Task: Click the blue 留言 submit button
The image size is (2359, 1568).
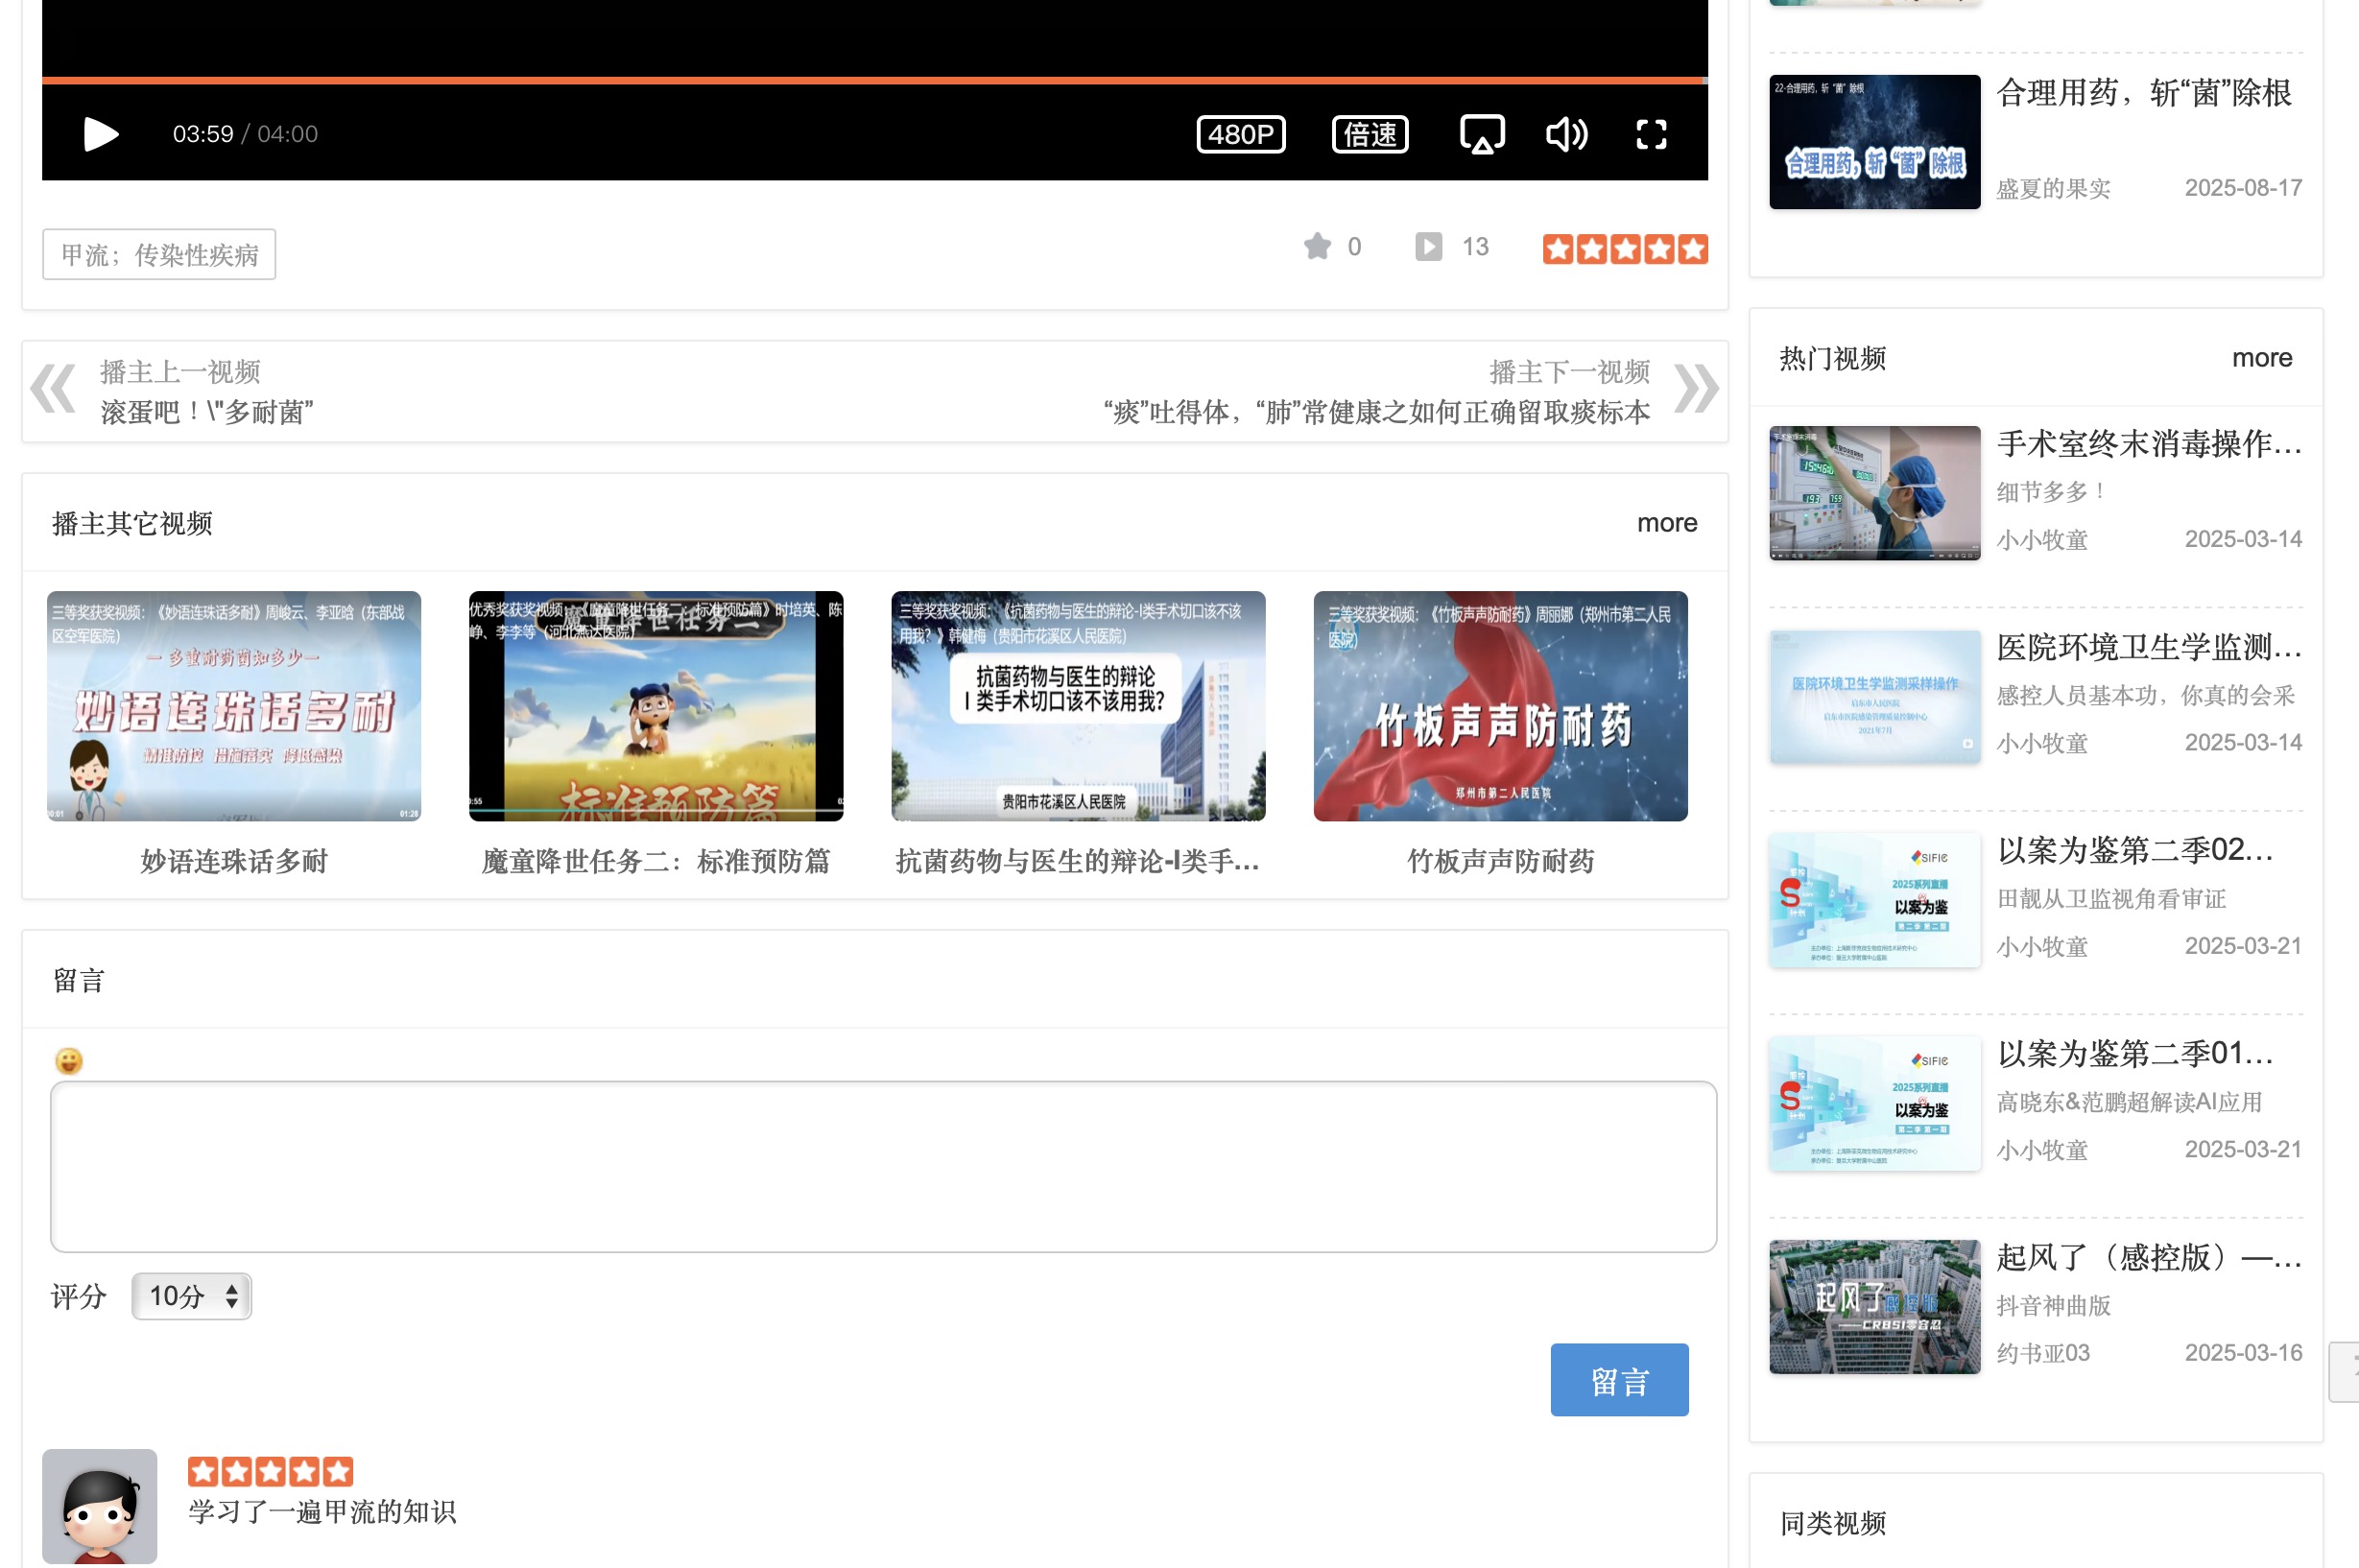Action: point(1618,1380)
